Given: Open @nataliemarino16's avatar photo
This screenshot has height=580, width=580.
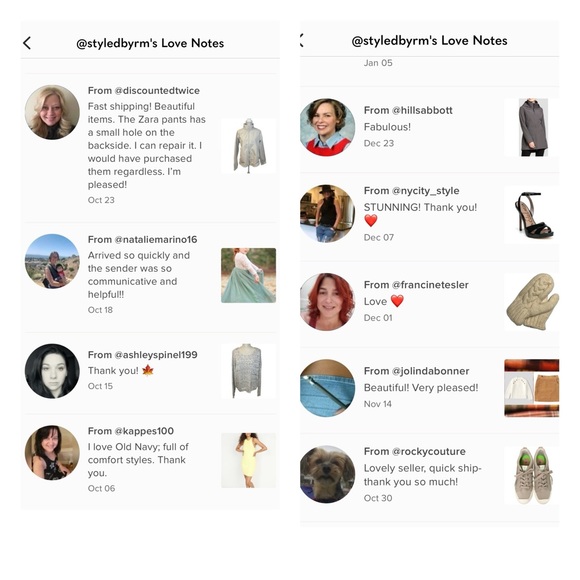Looking at the screenshot, I should pyautogui.click(x=52, y=261).
